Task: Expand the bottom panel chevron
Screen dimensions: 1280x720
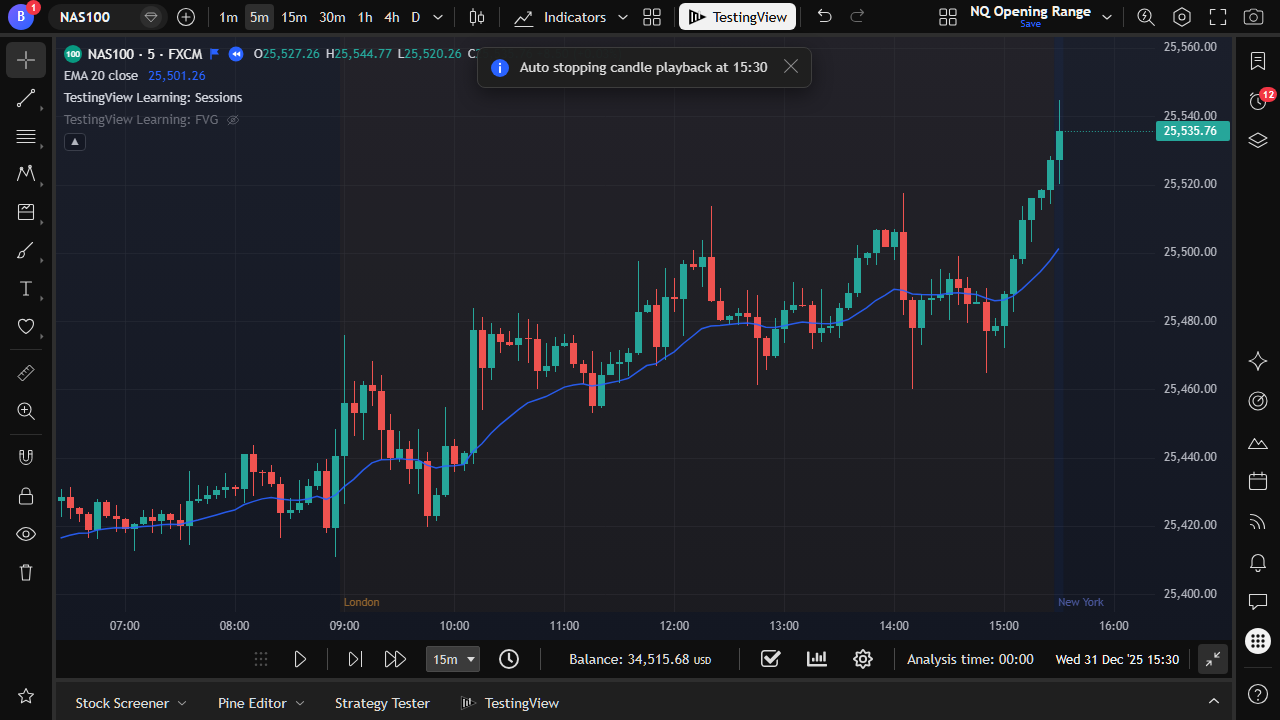Action: [x=1214, y=703]
